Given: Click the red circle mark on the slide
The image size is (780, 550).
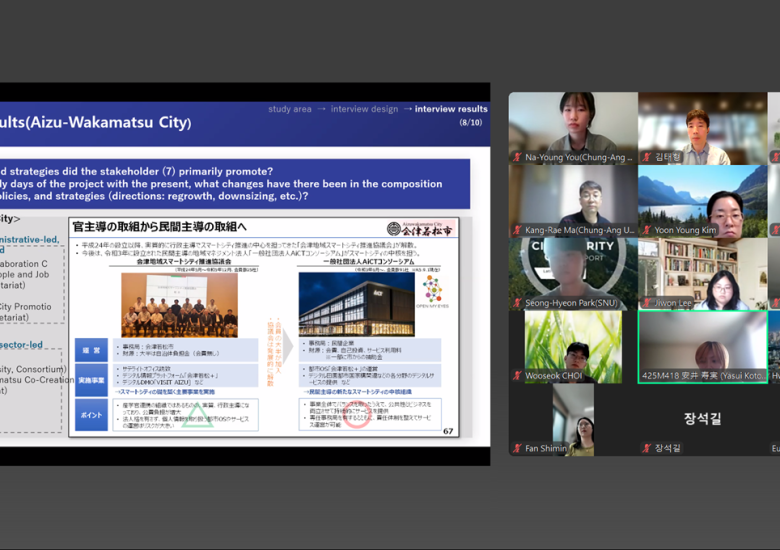Looking at the screenshot, I should (357, 416).
